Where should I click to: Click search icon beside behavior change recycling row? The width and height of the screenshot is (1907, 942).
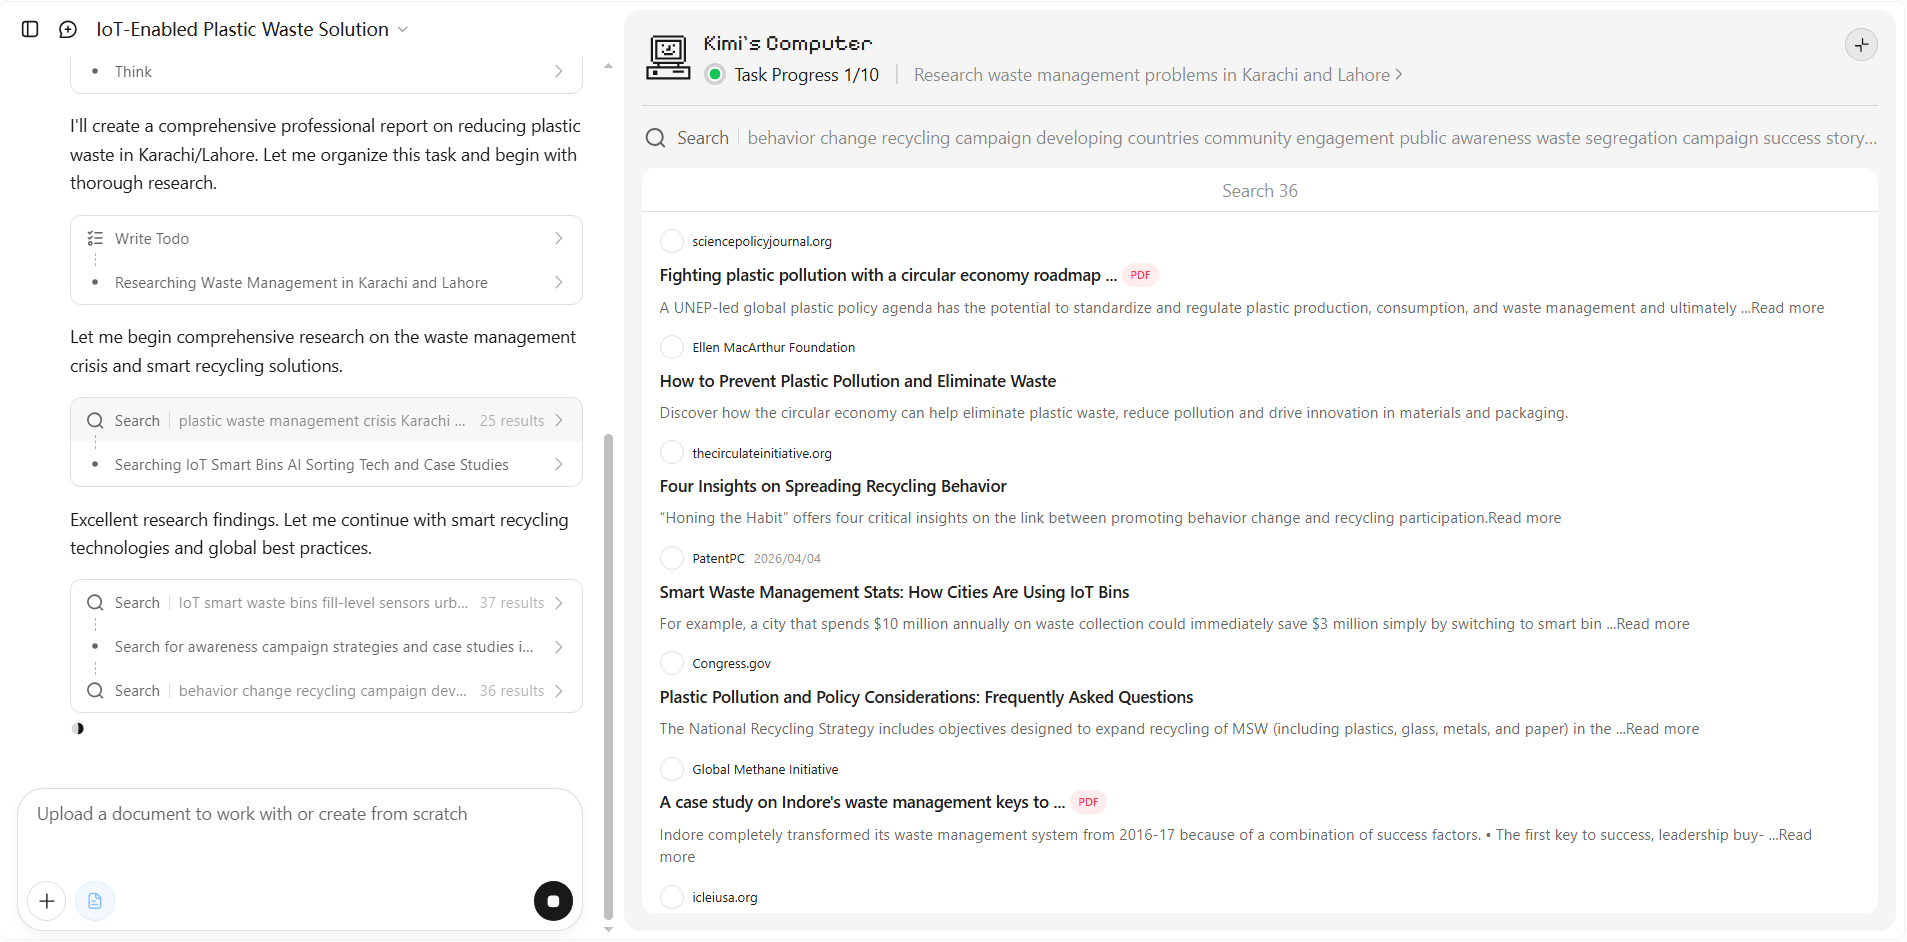click(x=95, y=691)
